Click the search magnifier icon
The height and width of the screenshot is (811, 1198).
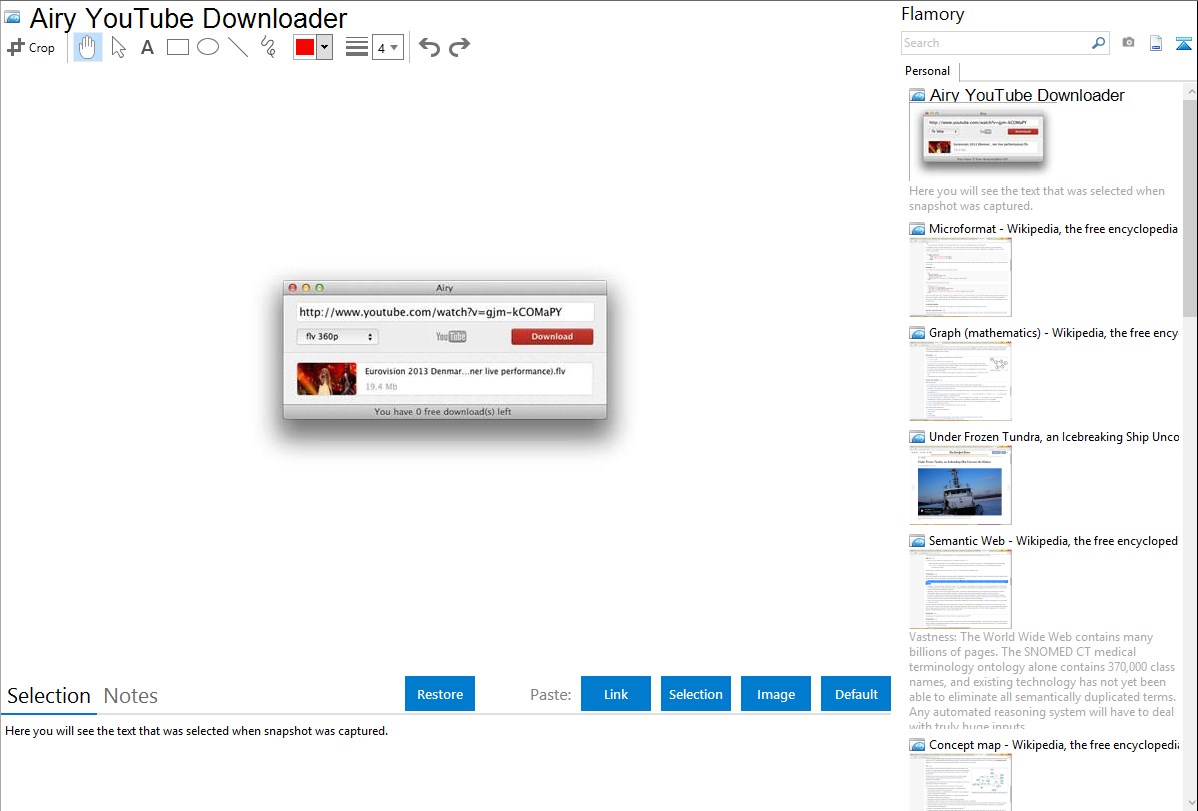(1099, 43)
